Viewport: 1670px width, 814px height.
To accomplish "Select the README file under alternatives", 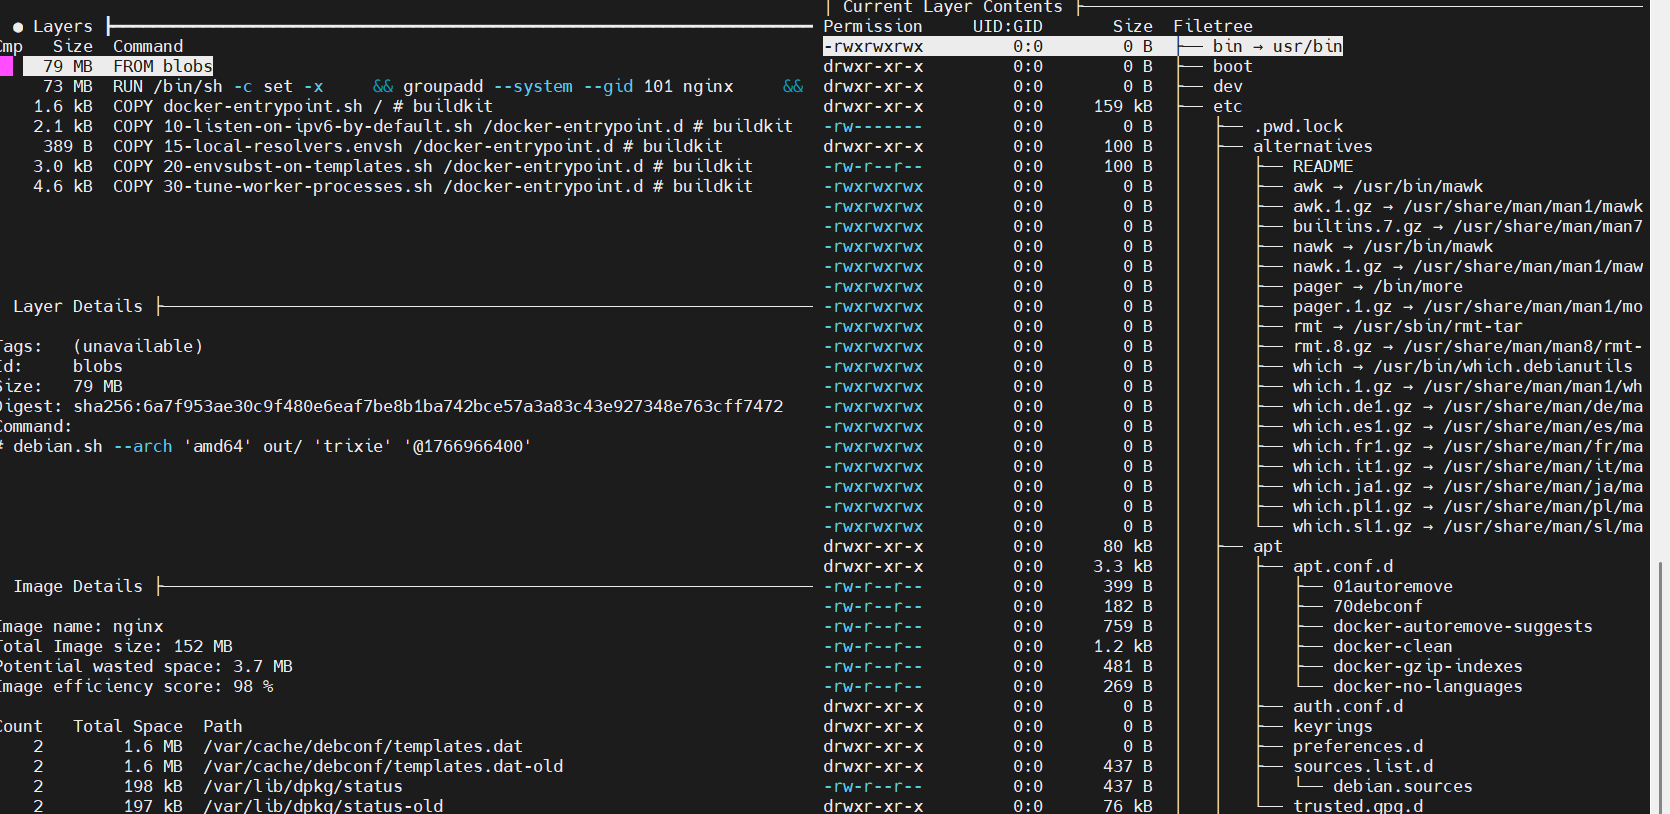I will (1323, 166).
